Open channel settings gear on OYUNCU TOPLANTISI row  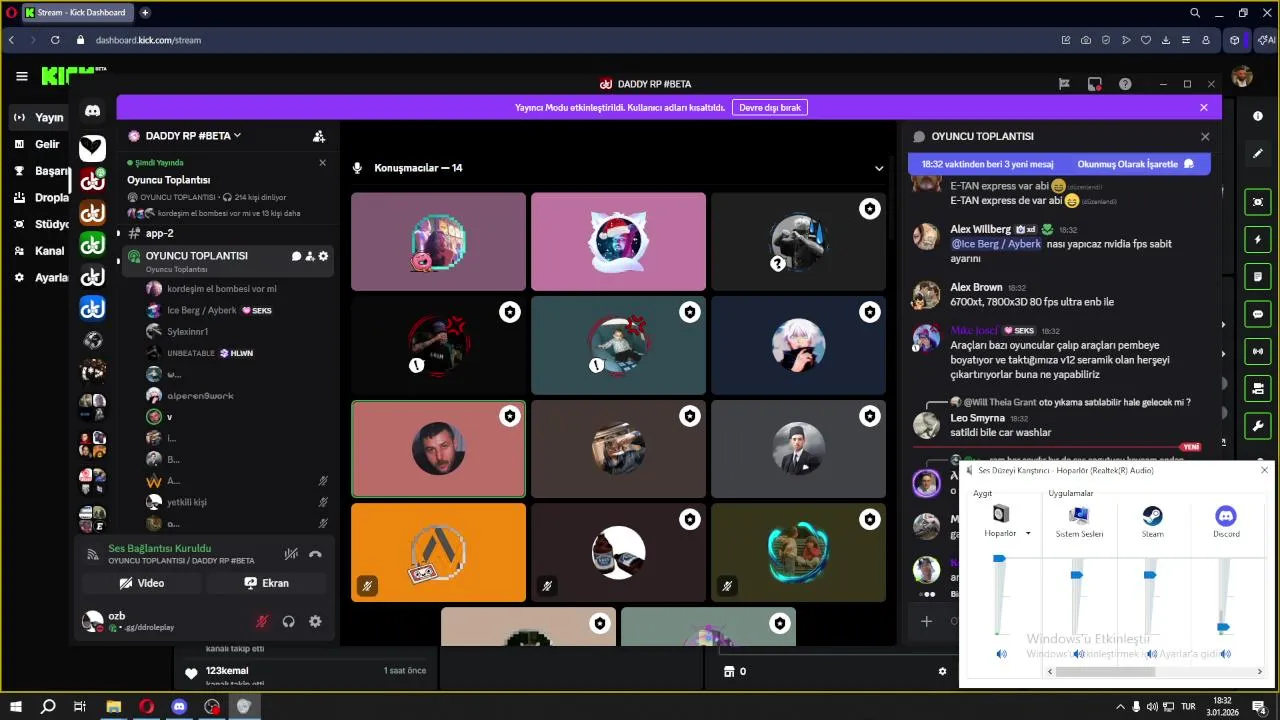(x=323, y=256)
